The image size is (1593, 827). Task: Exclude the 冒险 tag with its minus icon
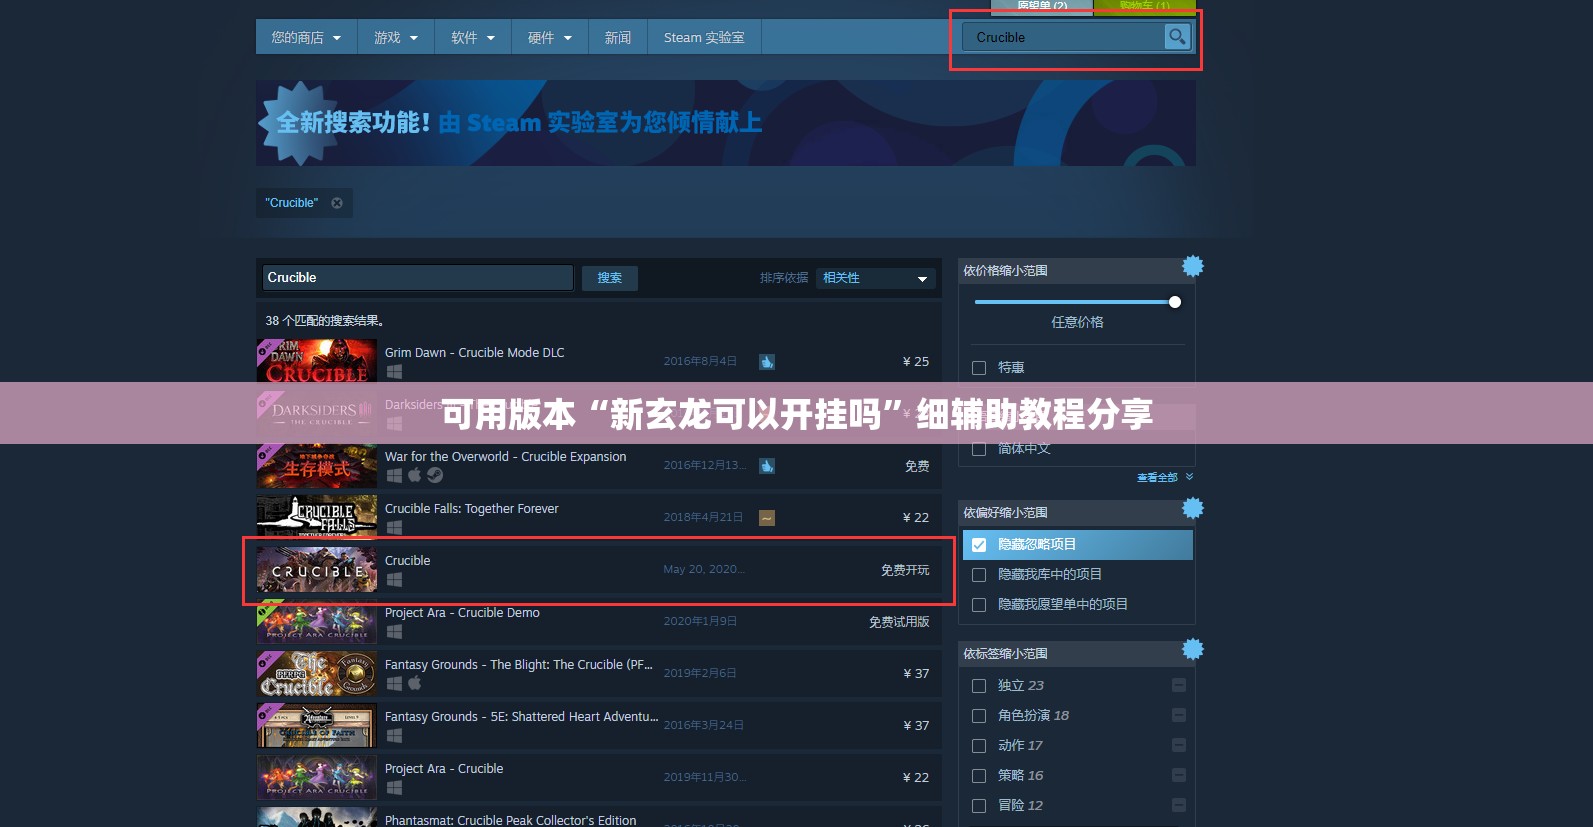point(1179,806)
